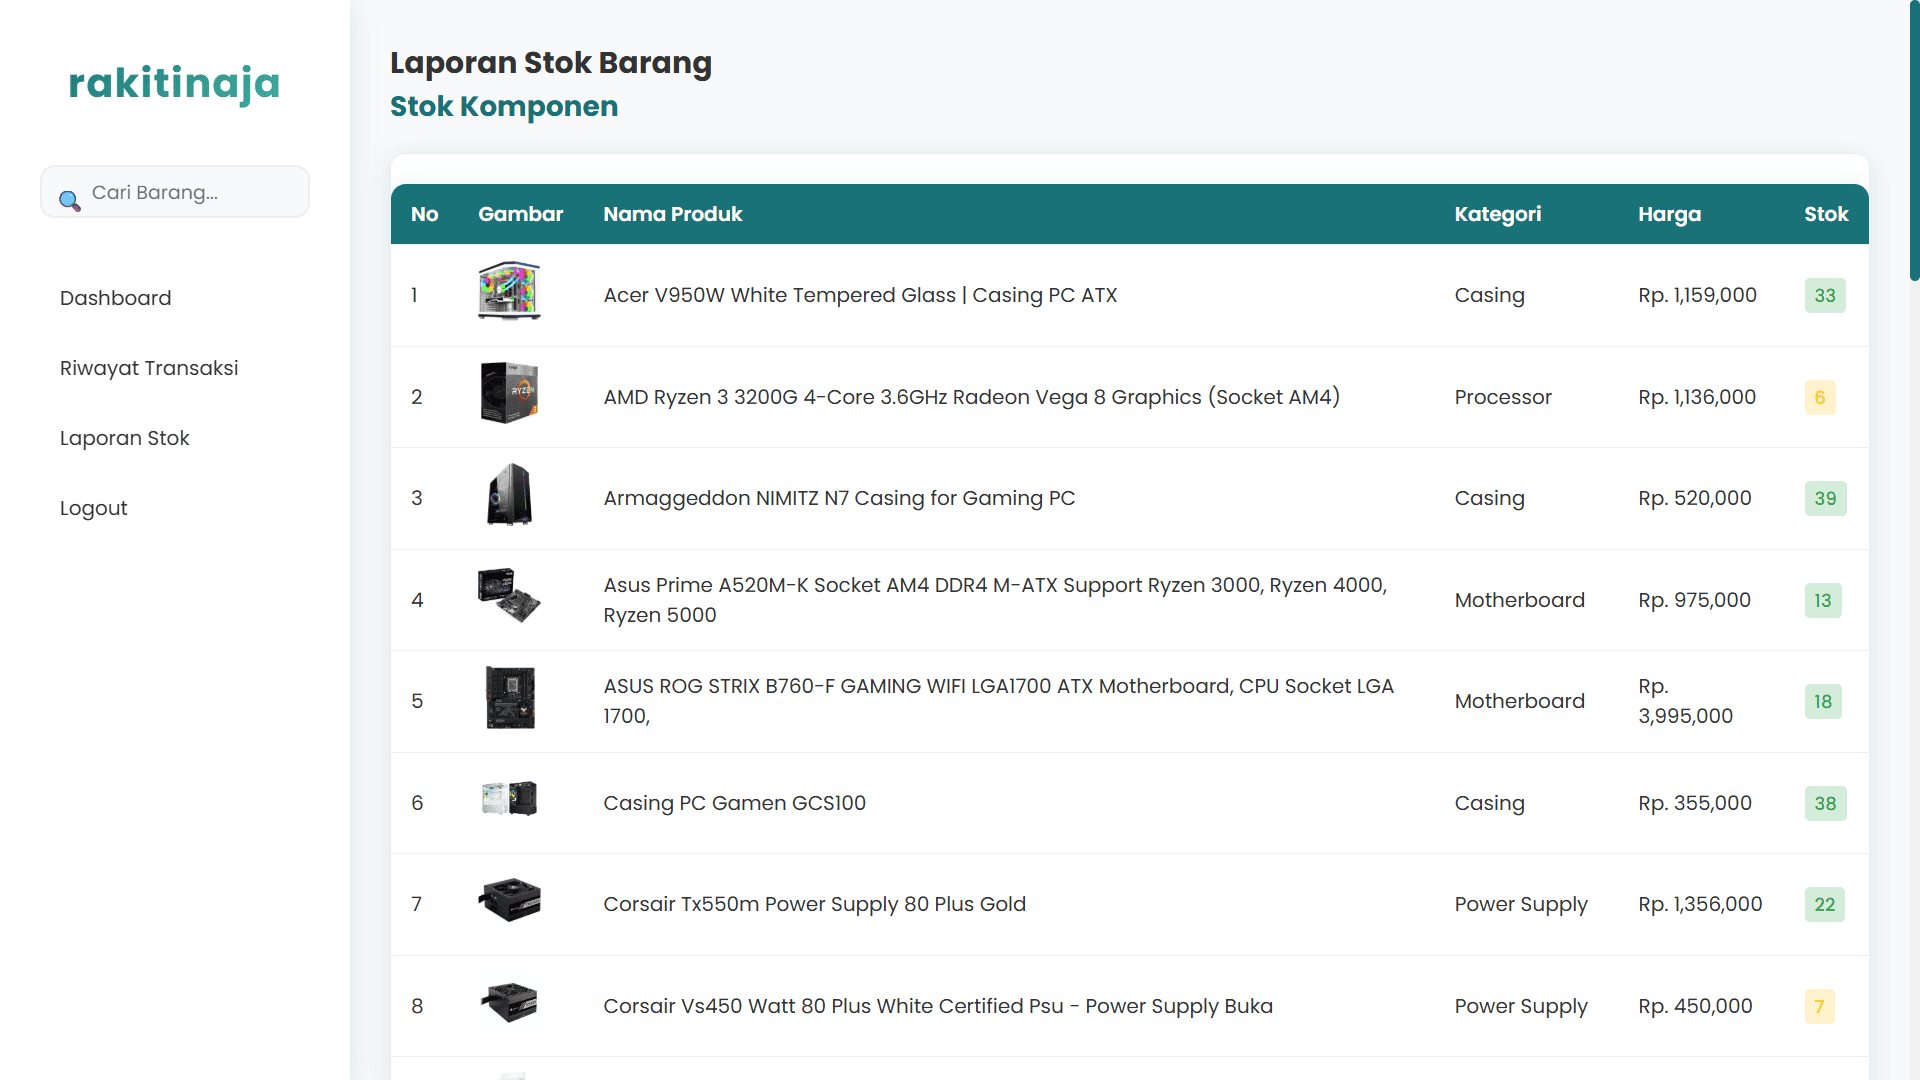Screen dimensions: 1920x1080
Task: Click the ASUS ROG STRIX B760-F thumbnail
Action: 510,697
